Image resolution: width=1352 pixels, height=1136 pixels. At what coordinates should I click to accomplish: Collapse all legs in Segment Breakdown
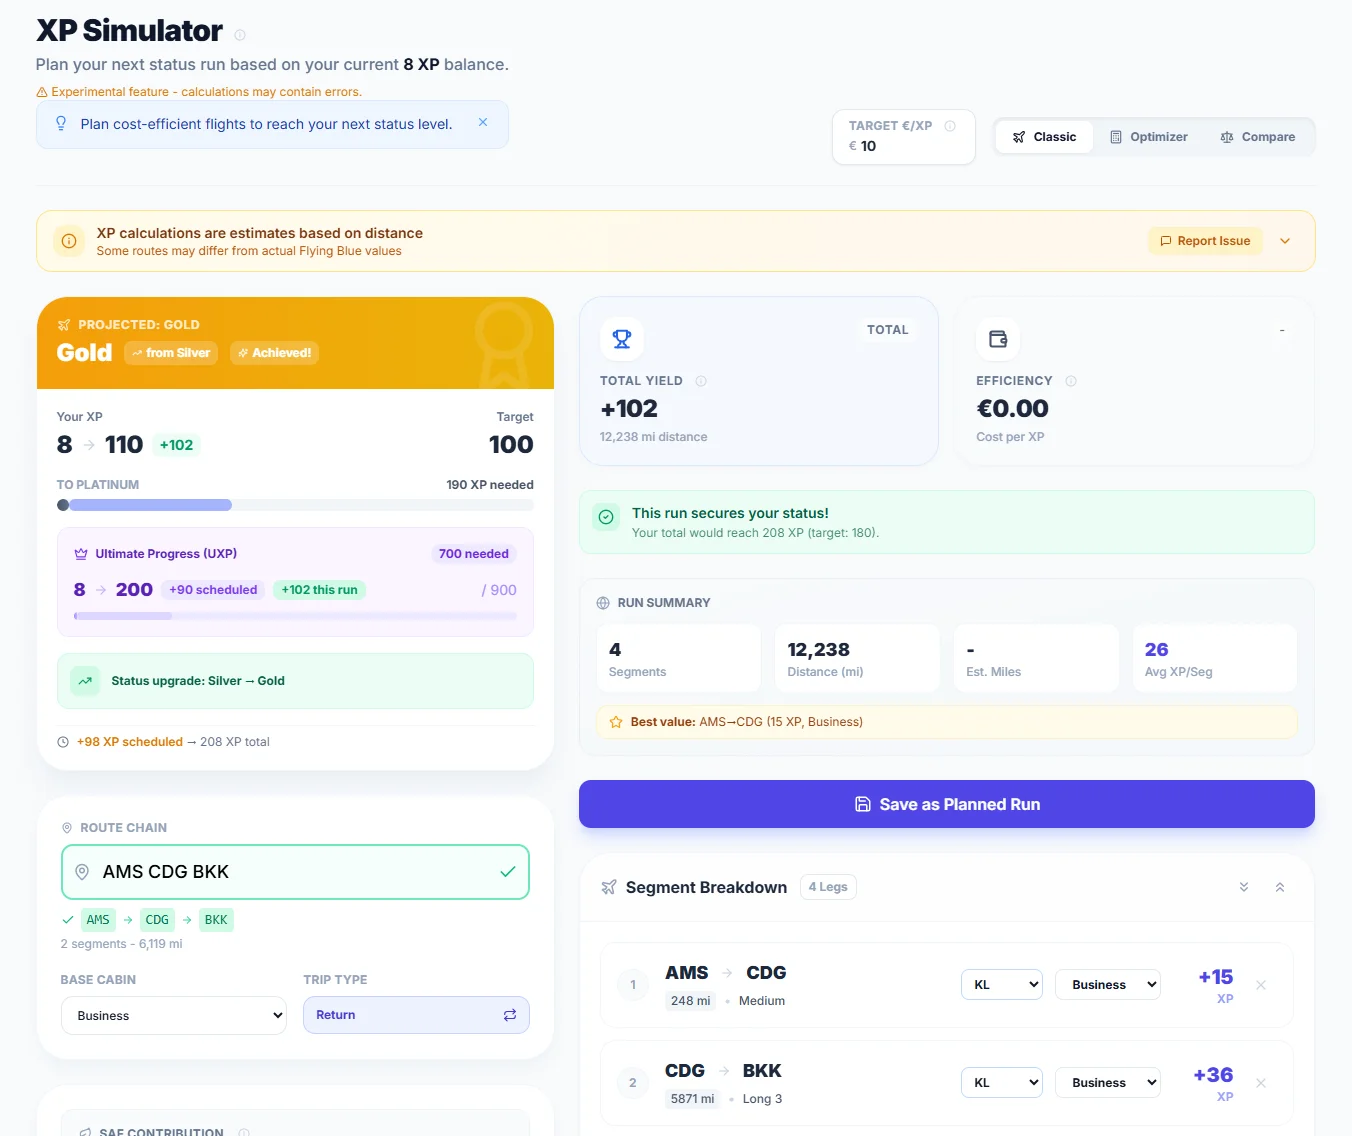point(1280,887)
